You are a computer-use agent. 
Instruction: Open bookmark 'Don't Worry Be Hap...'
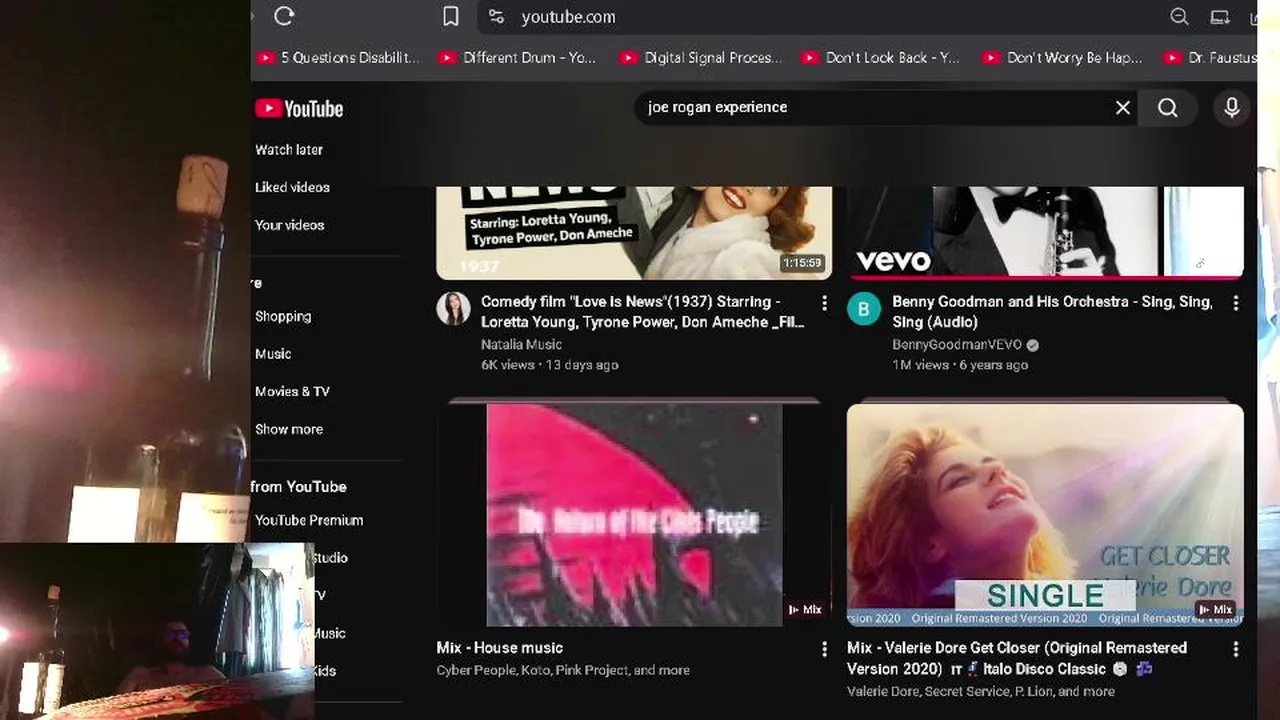pyautogui.click(x=1062, y=58)
